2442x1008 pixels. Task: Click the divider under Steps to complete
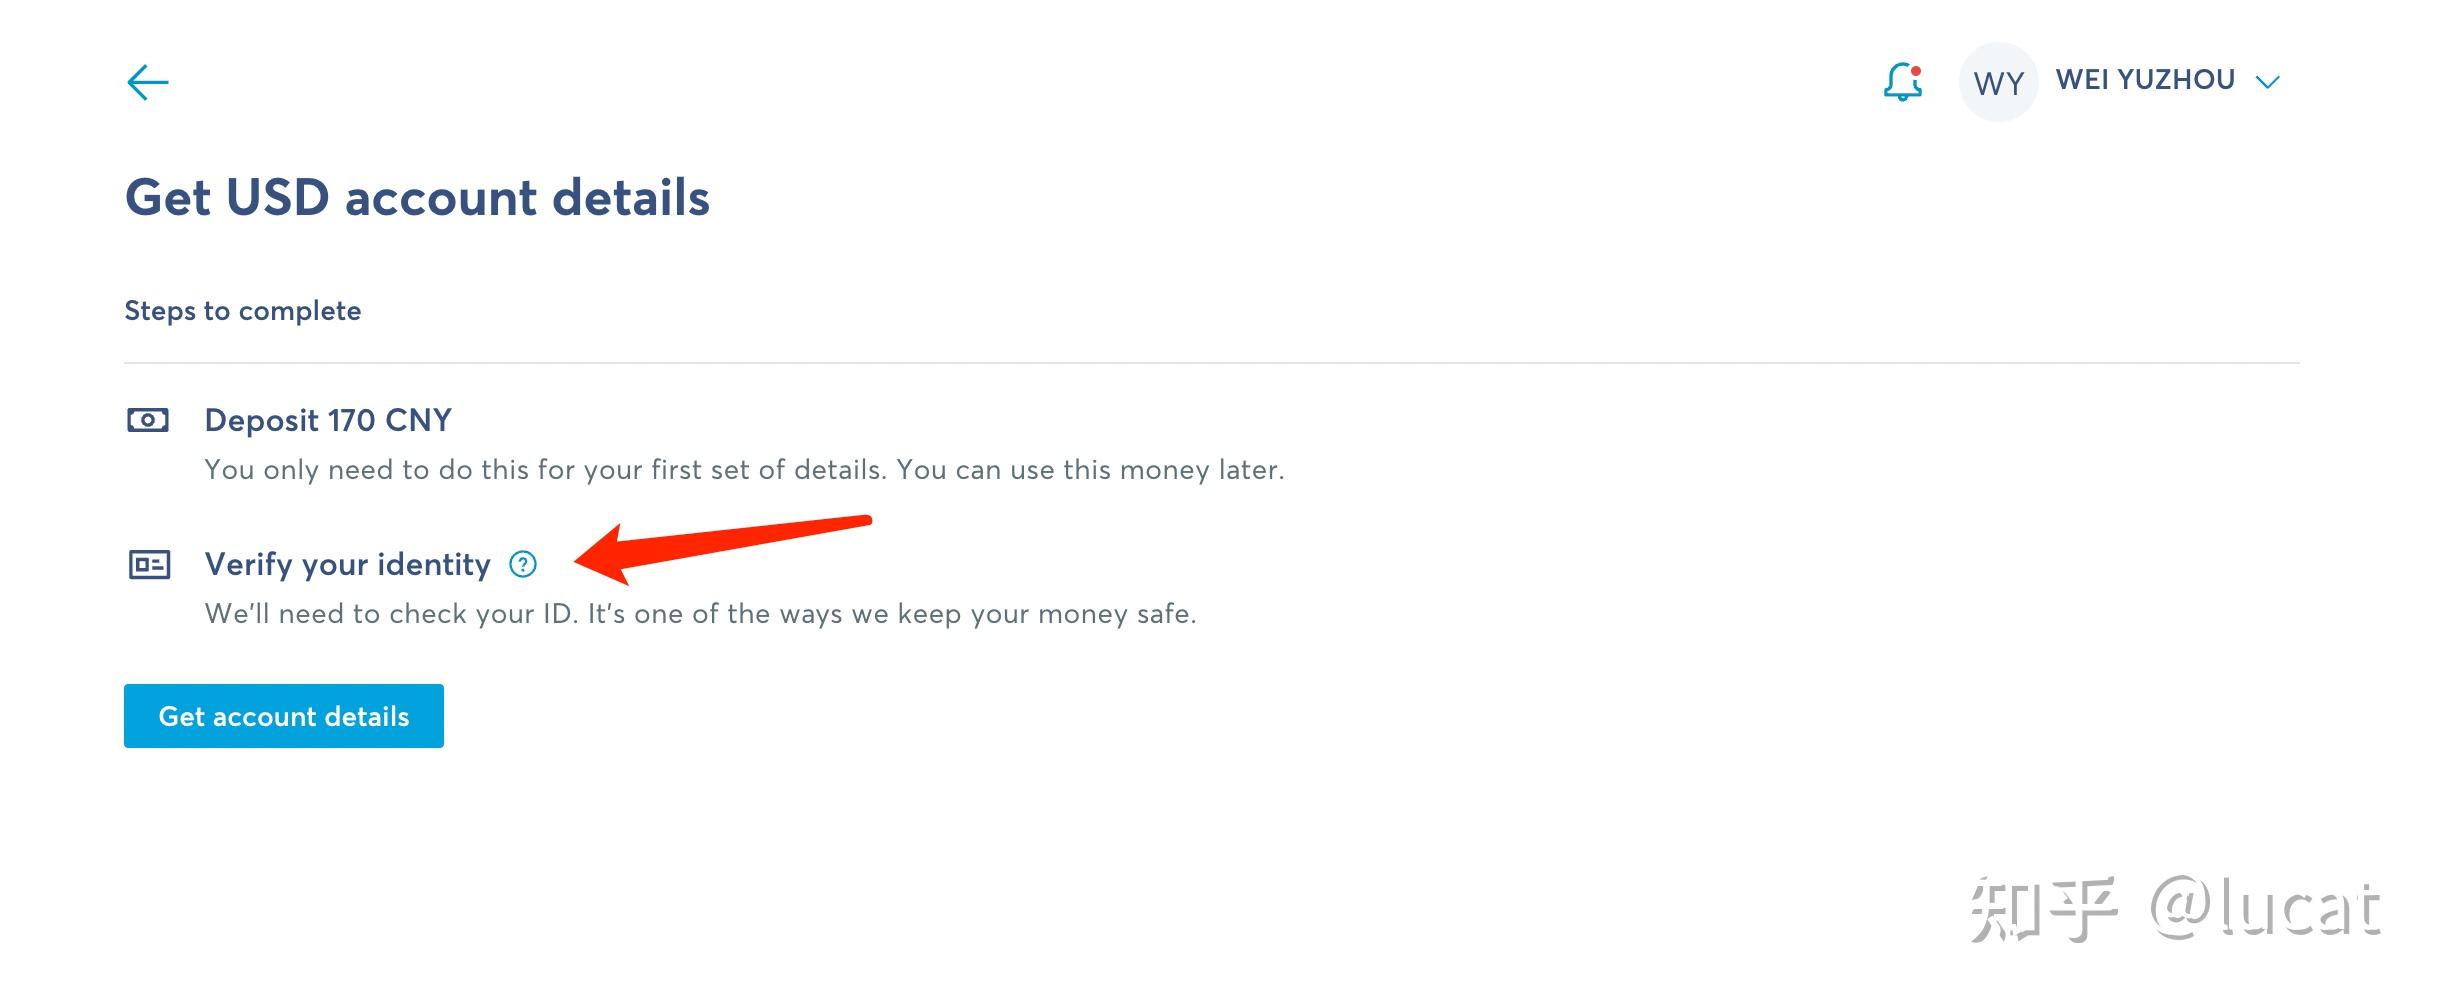(x=1212, y=363)
